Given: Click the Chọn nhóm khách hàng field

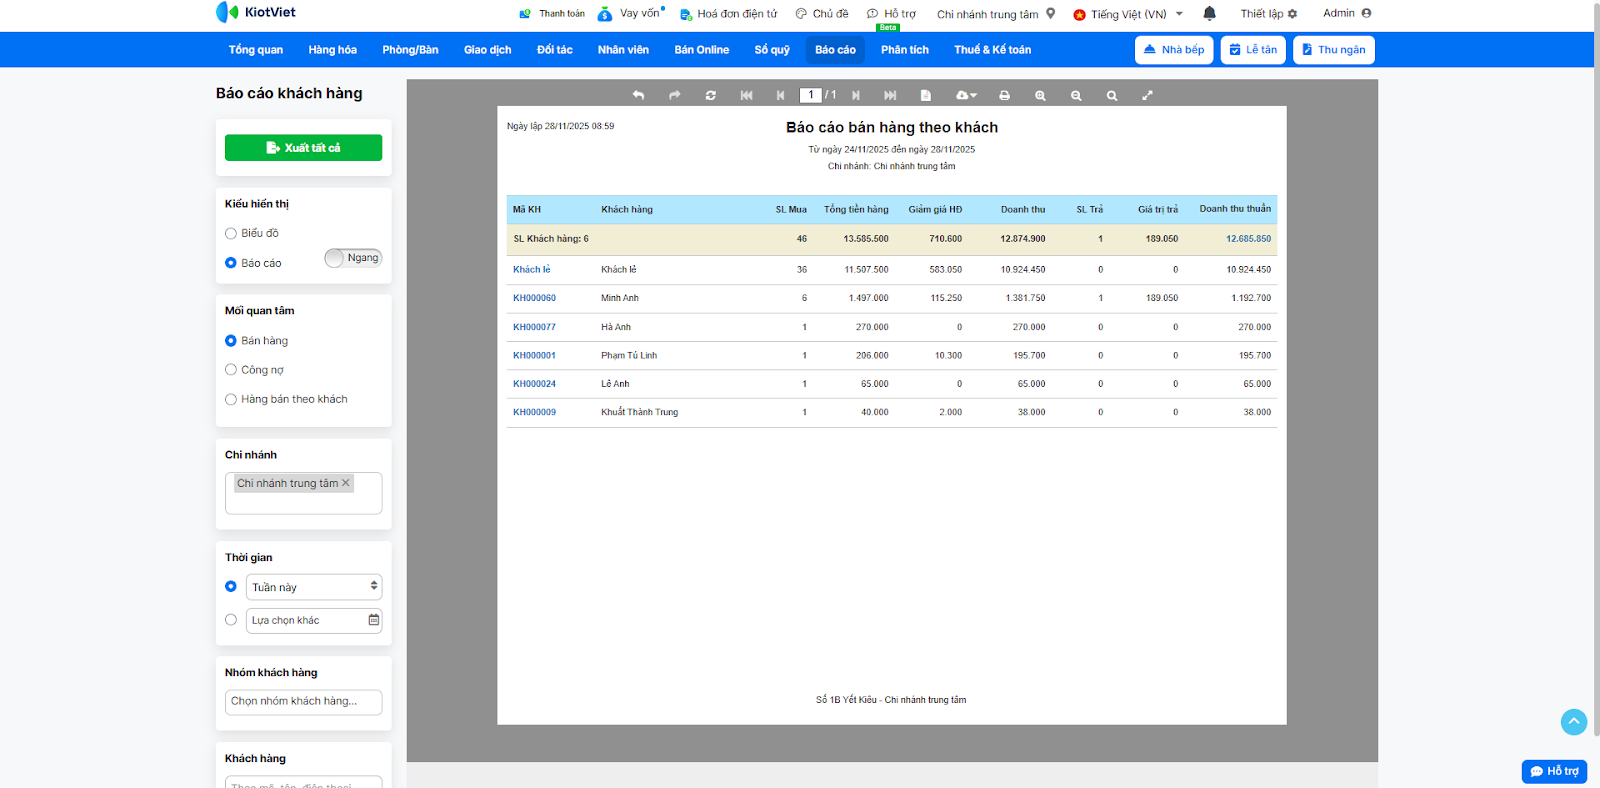Looking at the screenshot, I should 303,702.
